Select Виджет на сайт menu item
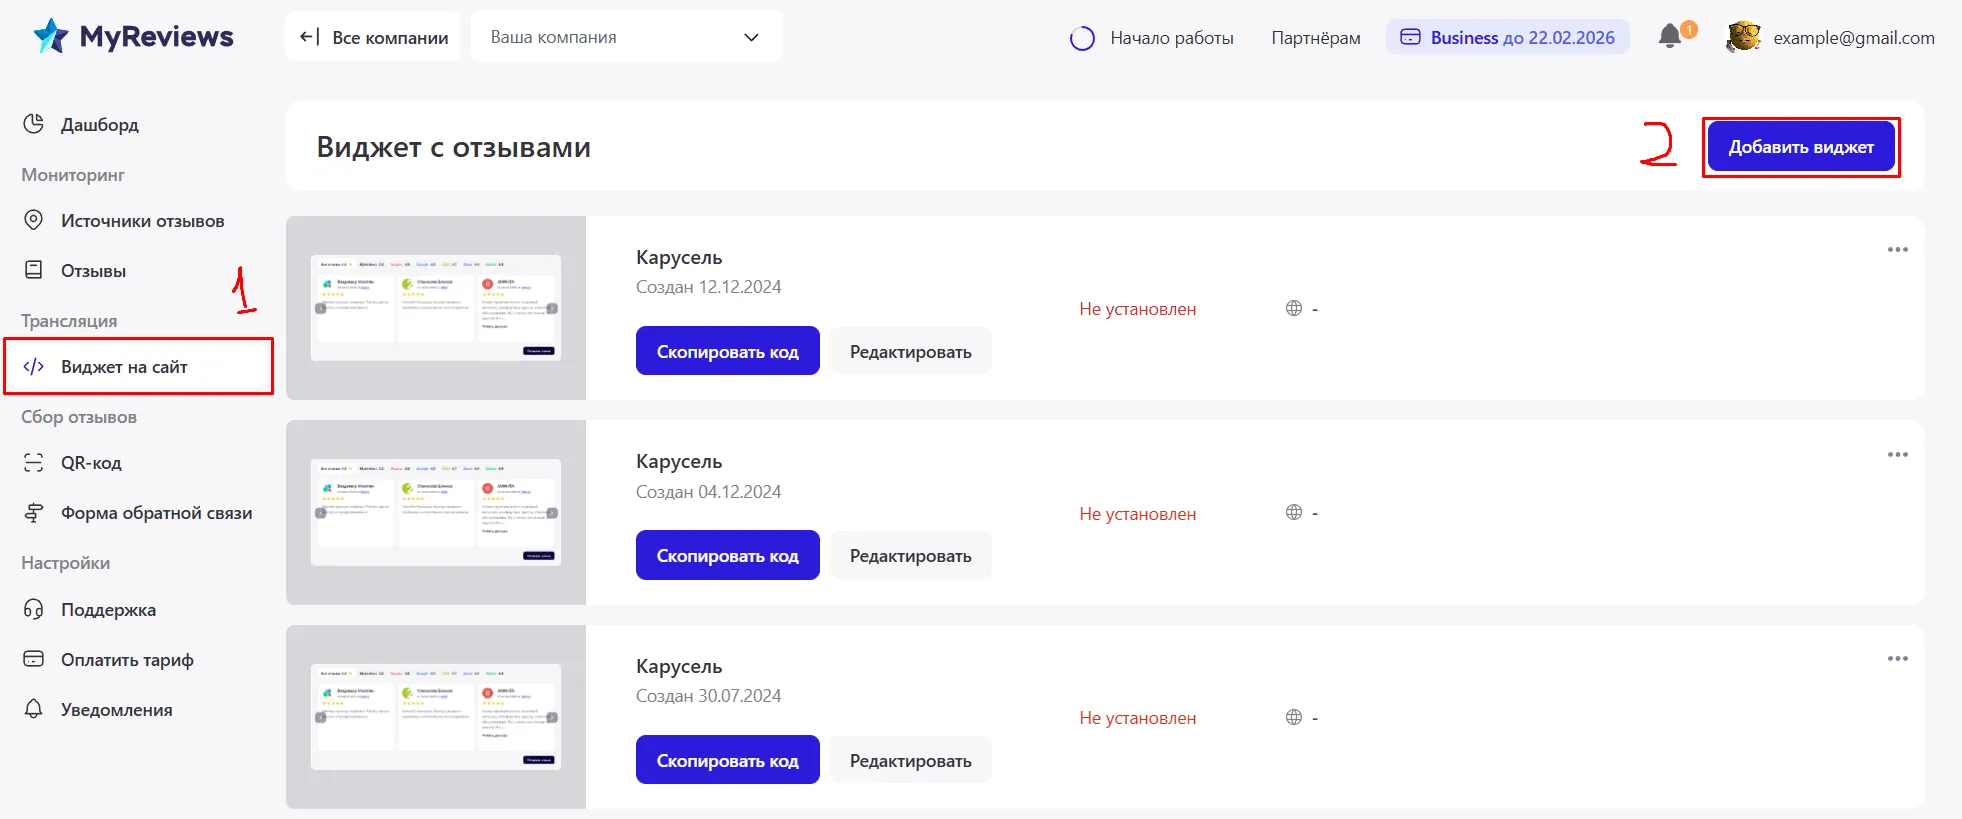Screen dimensions: 1962x819 pos(139,366)
